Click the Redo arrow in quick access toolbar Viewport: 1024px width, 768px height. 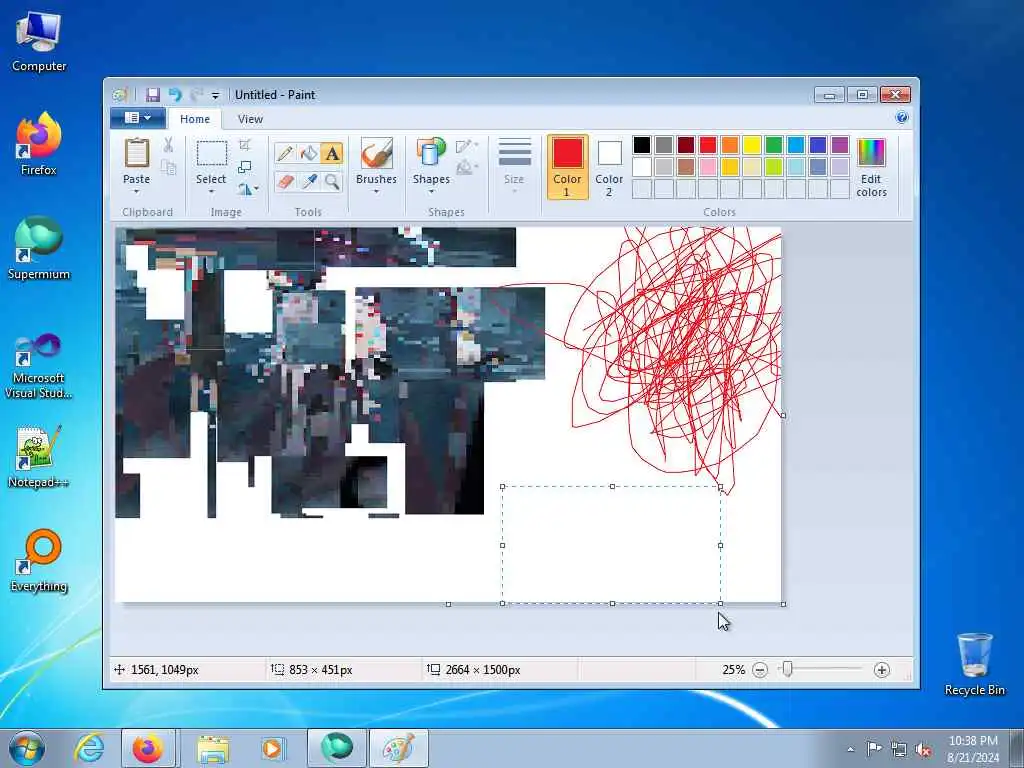coord(196,95)
